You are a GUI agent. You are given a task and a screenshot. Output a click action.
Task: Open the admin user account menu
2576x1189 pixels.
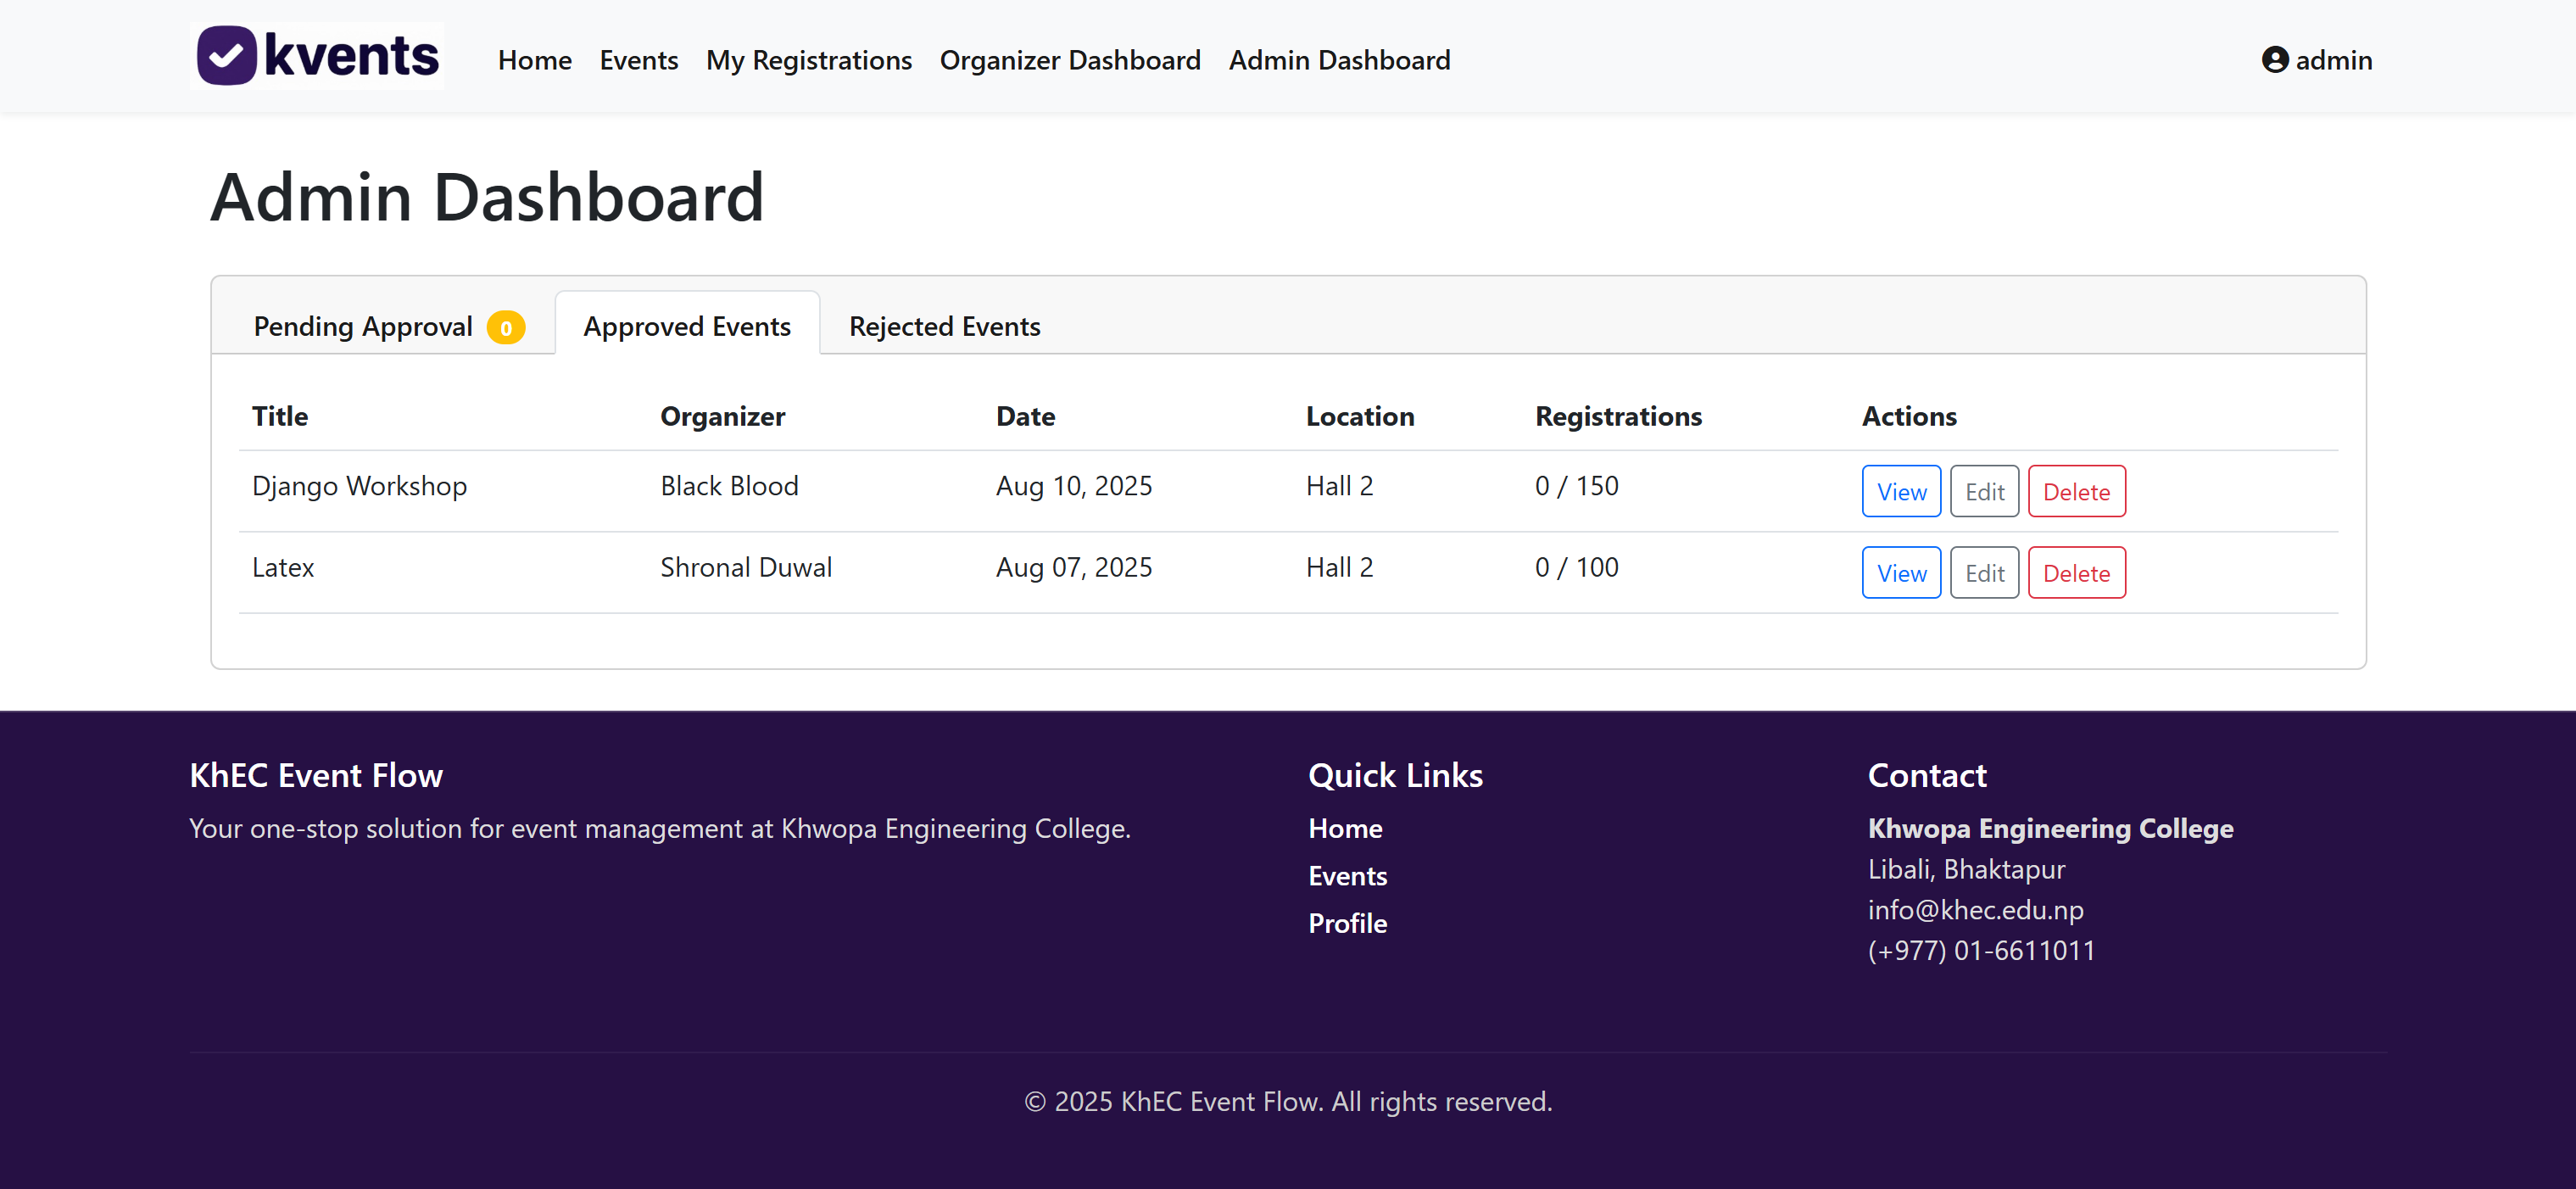2316,60
